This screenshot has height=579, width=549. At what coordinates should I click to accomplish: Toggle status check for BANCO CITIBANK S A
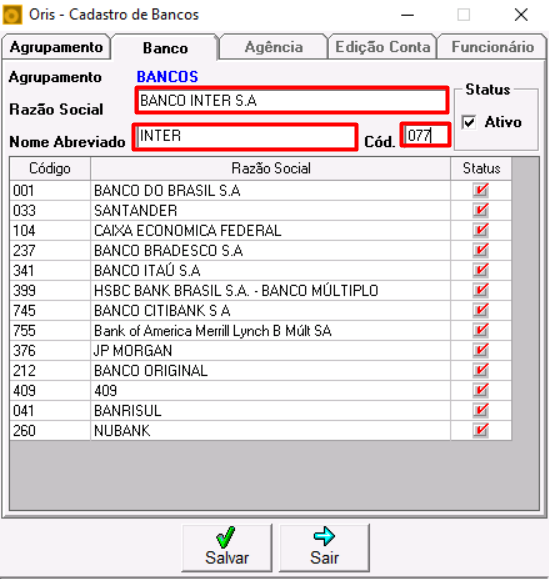(x=481, y=310)
